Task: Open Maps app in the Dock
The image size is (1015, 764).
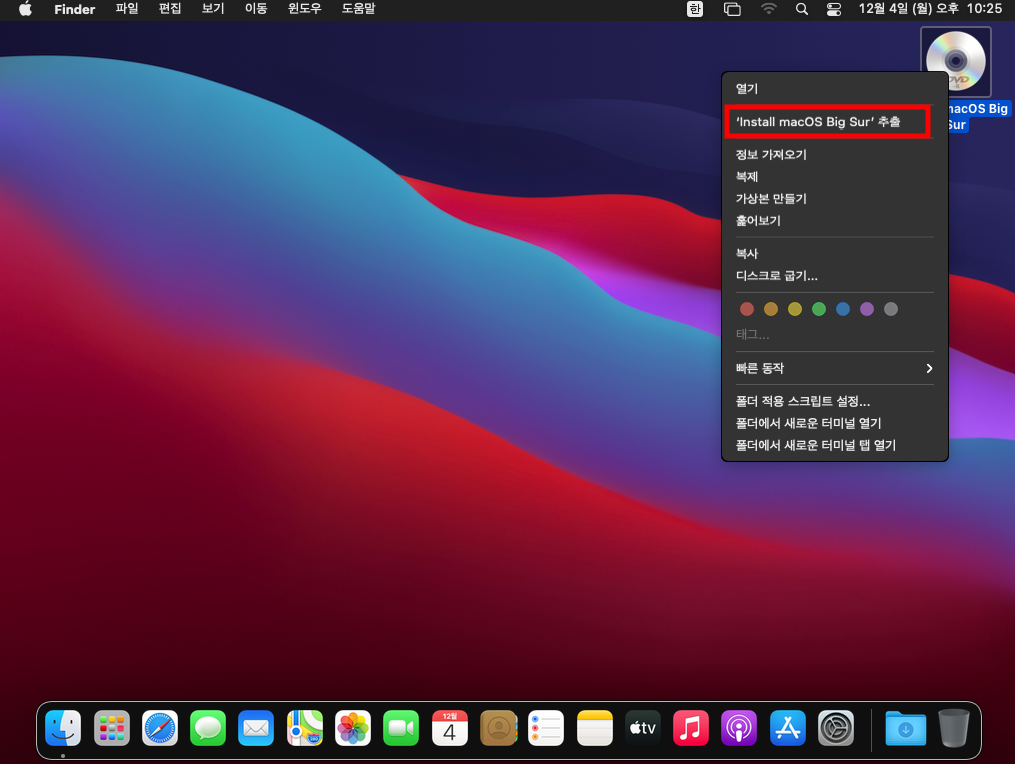Action: point(305,728)
